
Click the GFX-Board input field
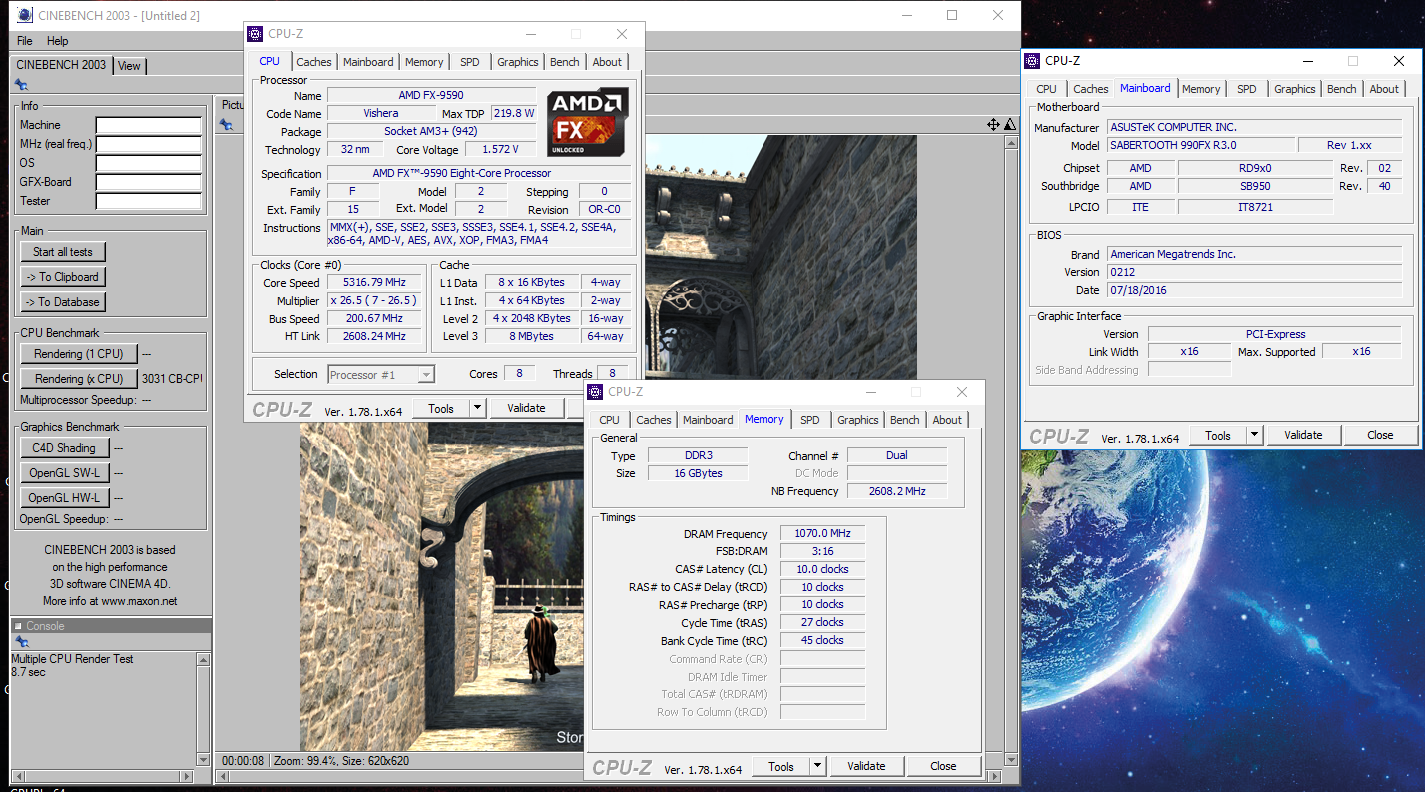(x=149, y=183)
